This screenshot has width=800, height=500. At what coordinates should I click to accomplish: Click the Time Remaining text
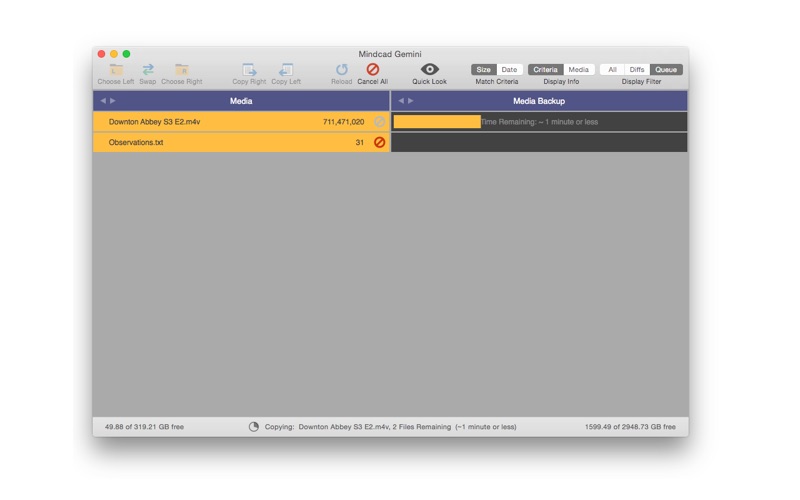539,122
